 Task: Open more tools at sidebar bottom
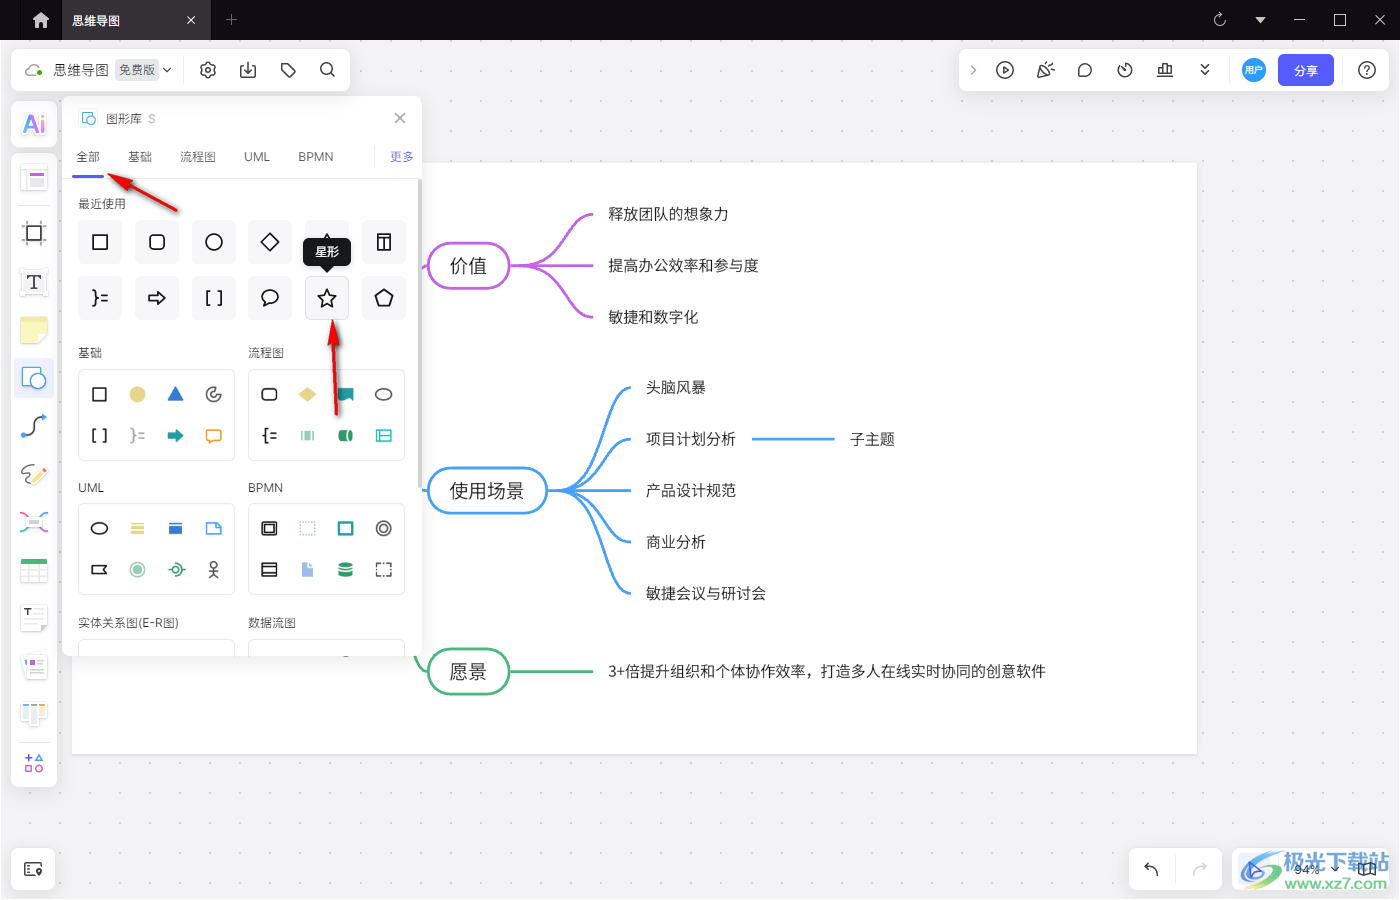[34, 763]
